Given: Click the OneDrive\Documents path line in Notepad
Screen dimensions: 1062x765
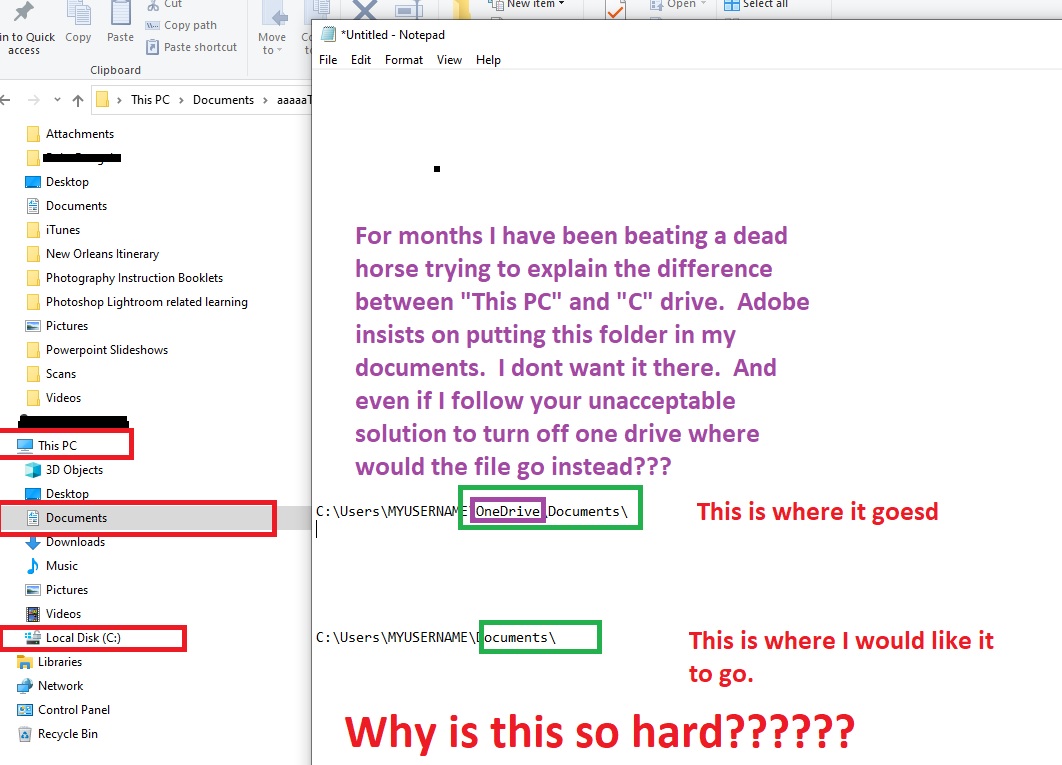Looking at the screenshot, I should point(472,512).
